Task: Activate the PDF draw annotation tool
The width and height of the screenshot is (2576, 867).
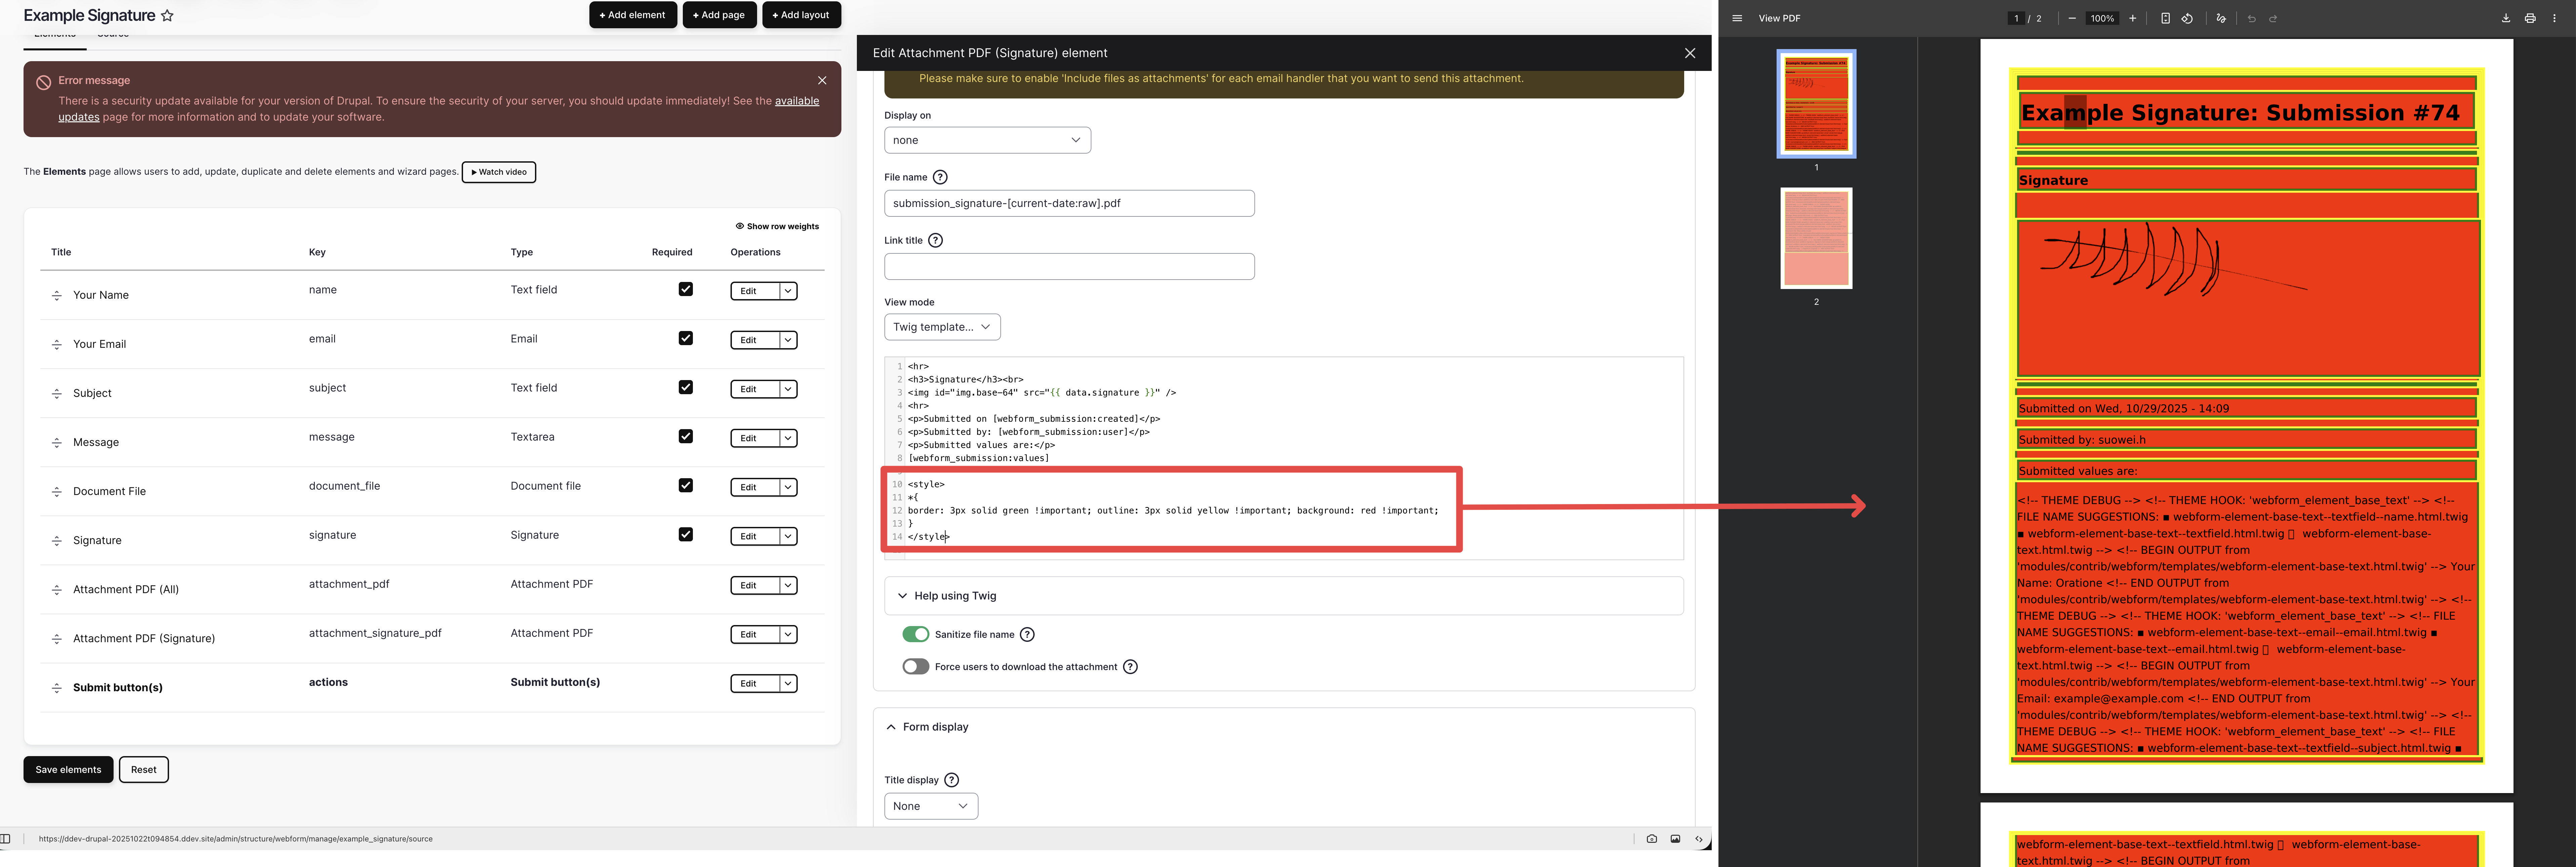Action: (2221, 18)
